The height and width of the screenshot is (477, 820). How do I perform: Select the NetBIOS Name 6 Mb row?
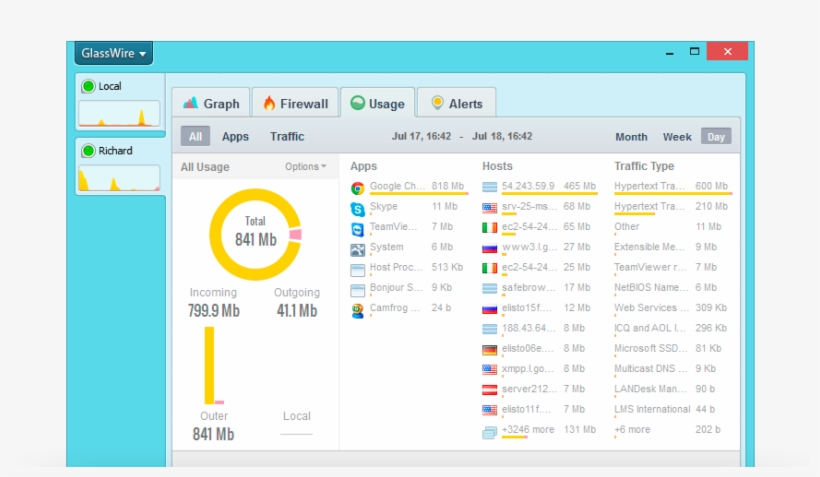[x=671, y=289]
